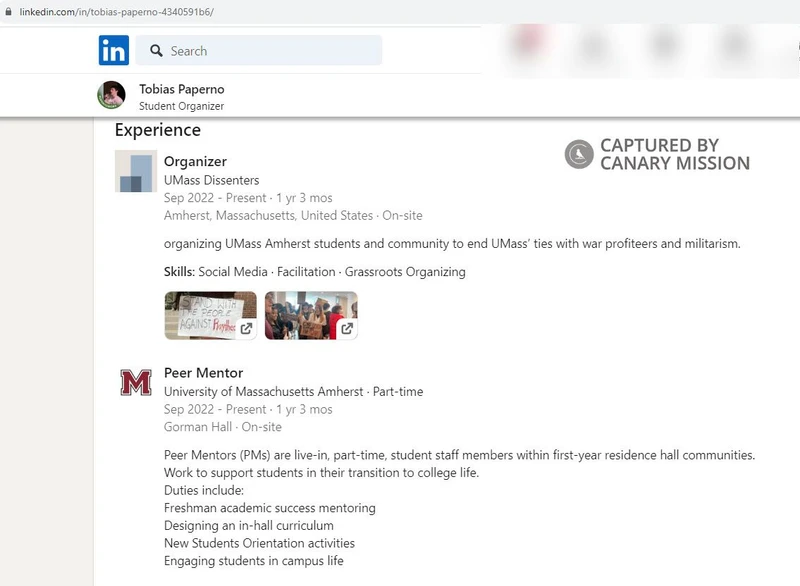Open University of Massachusetts Amherst · Part-time line
Screen dimensions: 800x586
pyautogui.click(x=293, y=392)
